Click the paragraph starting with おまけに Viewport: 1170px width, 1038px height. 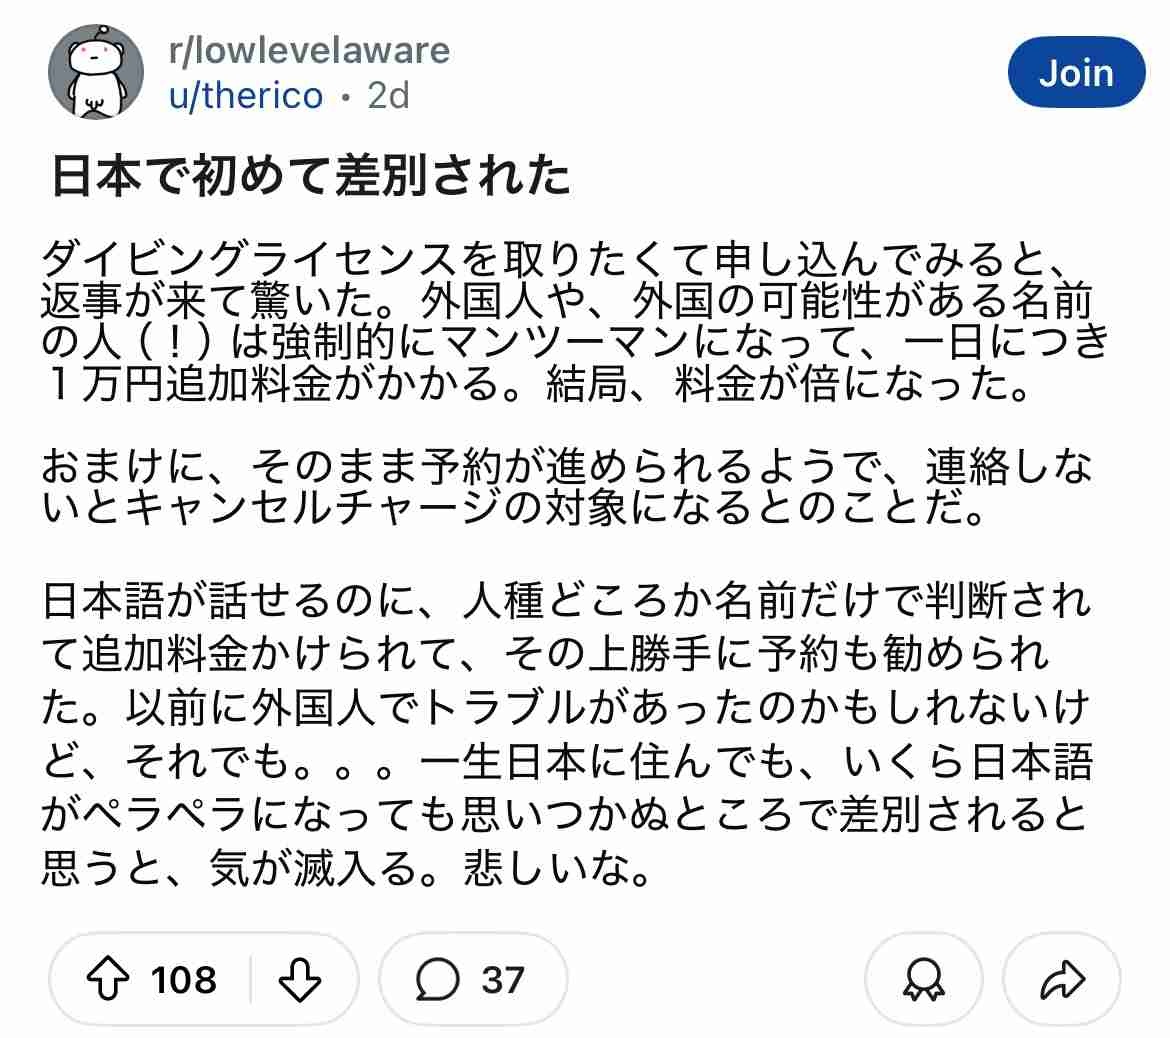[x=565, y=490]
